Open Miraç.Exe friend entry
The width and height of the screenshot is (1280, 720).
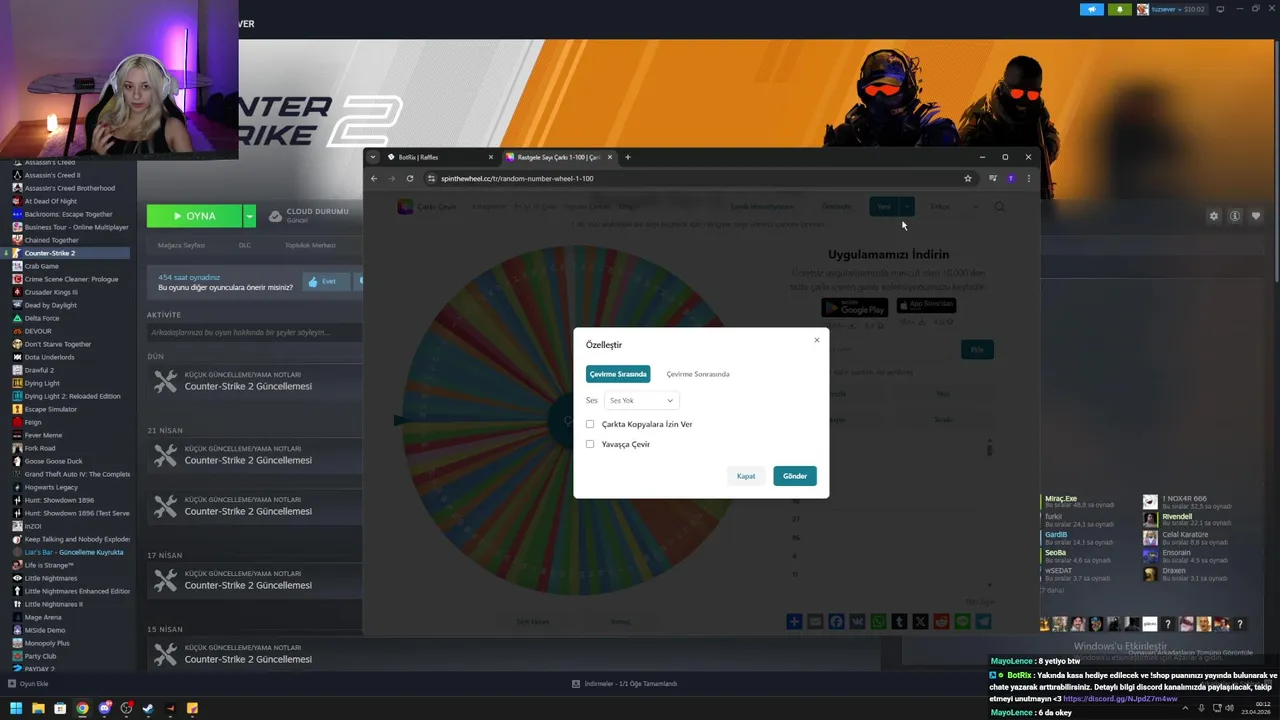tap(1078, 502)
